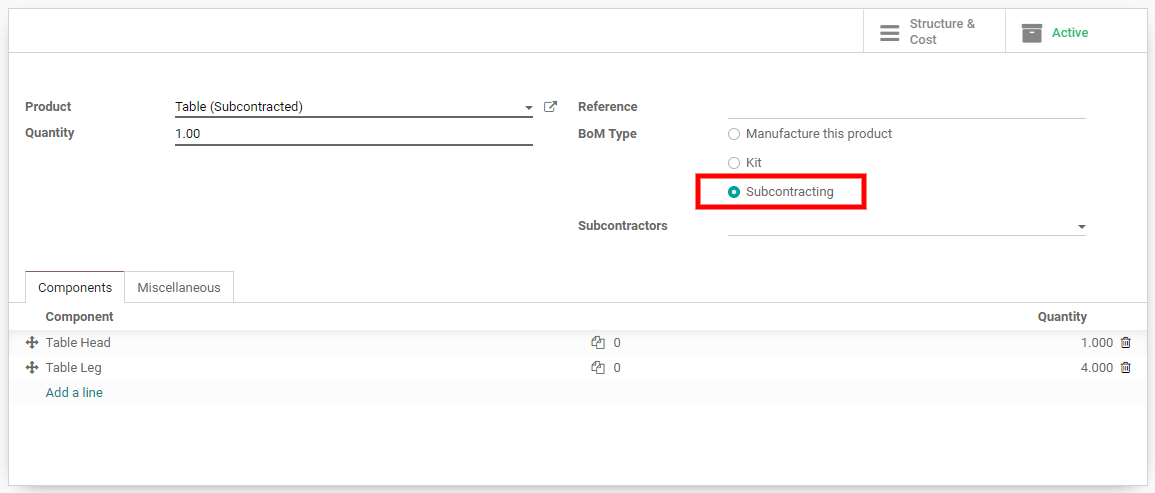Select Manufacture this product BoM type

734,134
